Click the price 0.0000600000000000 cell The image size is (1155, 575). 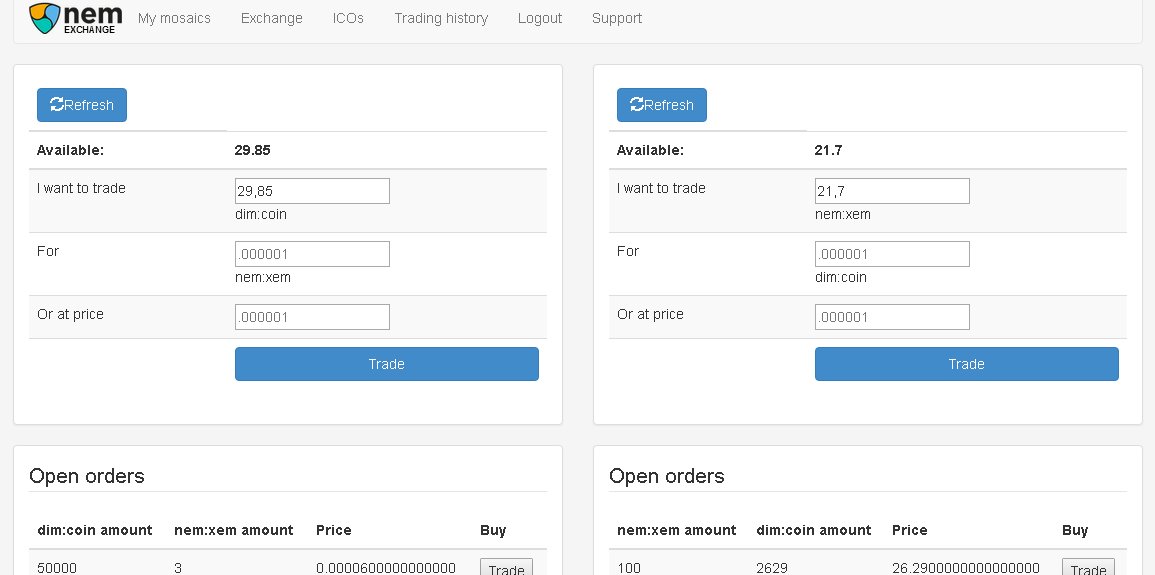point(386,568)
